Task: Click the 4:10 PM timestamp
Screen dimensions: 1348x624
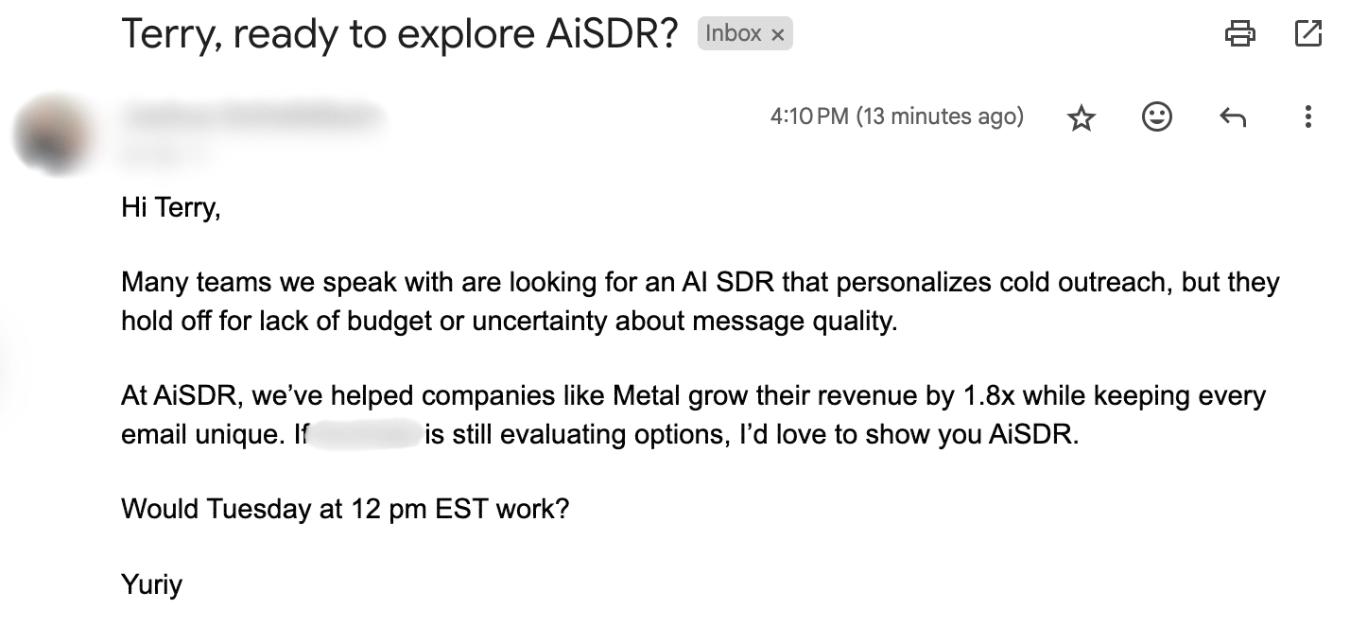Action: tap(896, 117)
